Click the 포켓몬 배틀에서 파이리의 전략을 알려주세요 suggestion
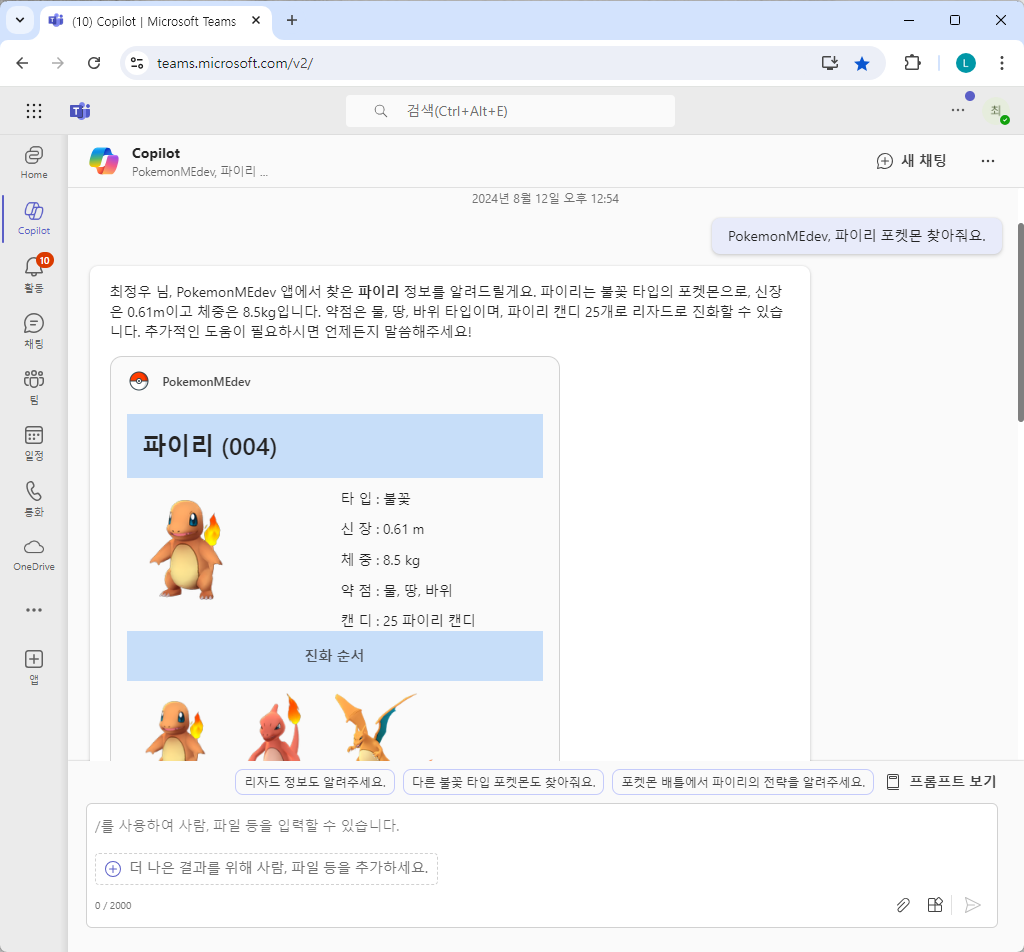Image resolution: width=1024 pixels, height=952 pixels. click(x=743, y=782)
